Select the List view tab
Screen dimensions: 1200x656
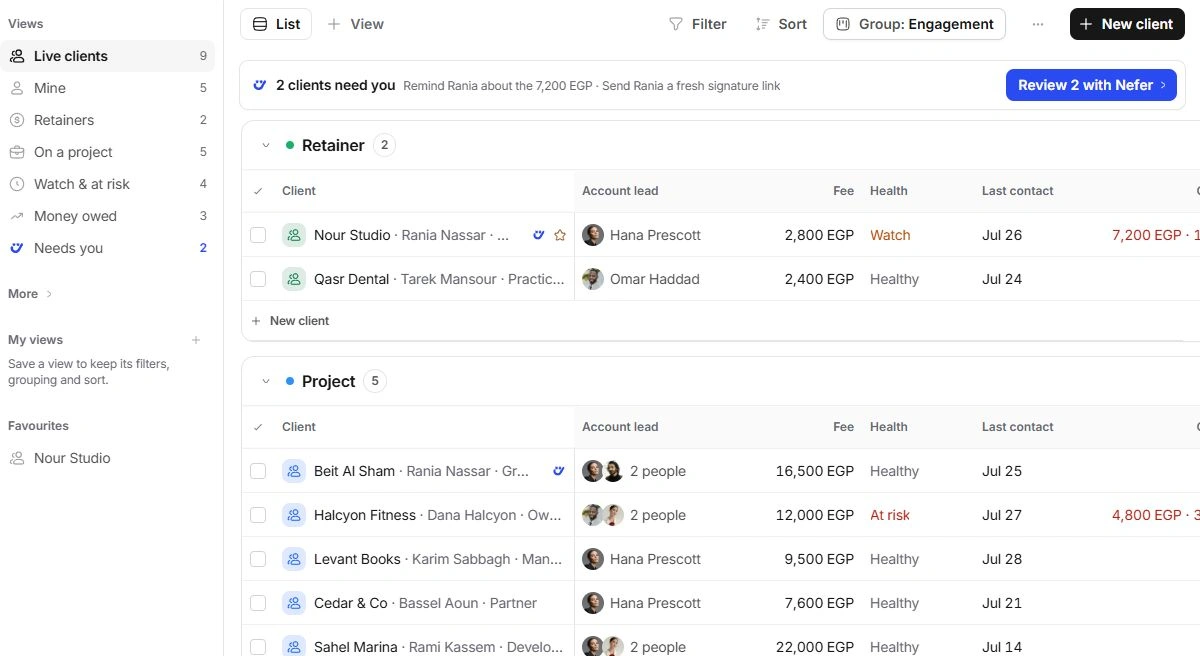pos(276,24)
